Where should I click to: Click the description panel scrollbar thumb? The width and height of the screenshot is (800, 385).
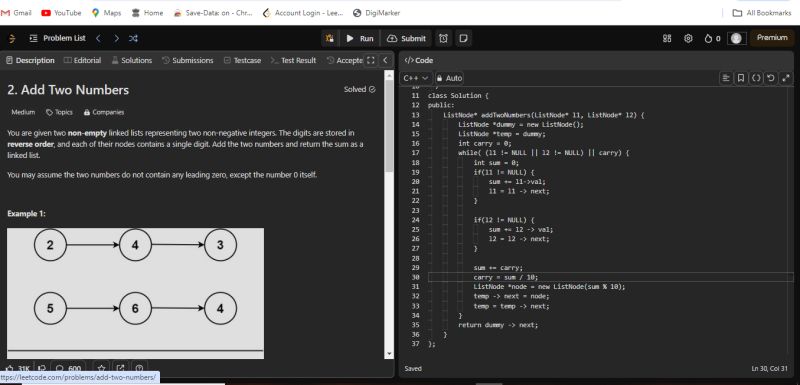pos(389,126)
